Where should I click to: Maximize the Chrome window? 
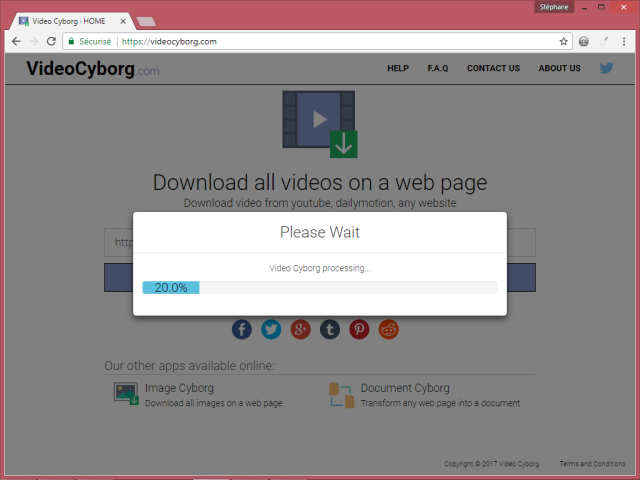pos(601,7)
